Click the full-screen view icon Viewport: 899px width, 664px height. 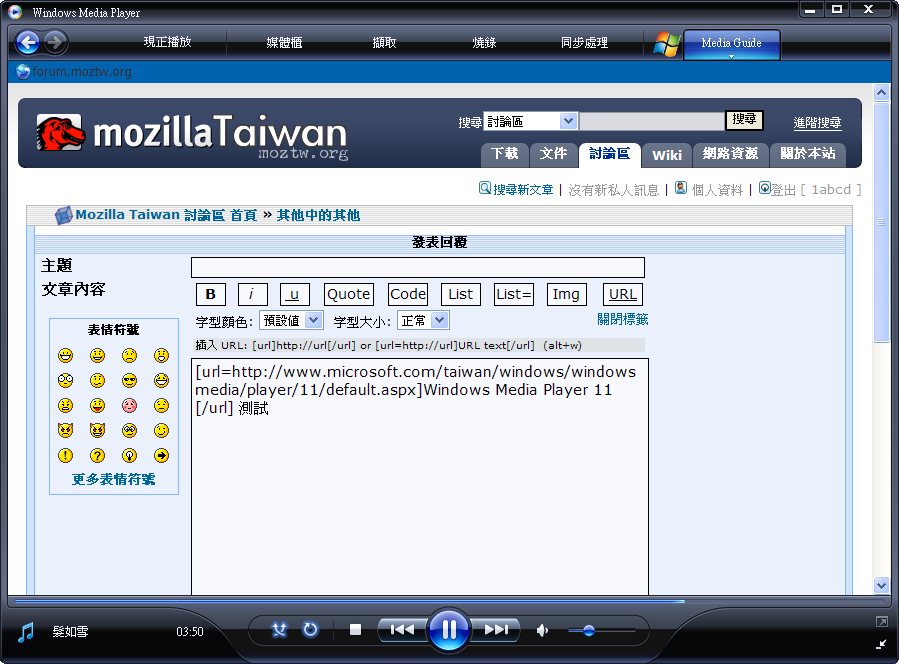881,622
